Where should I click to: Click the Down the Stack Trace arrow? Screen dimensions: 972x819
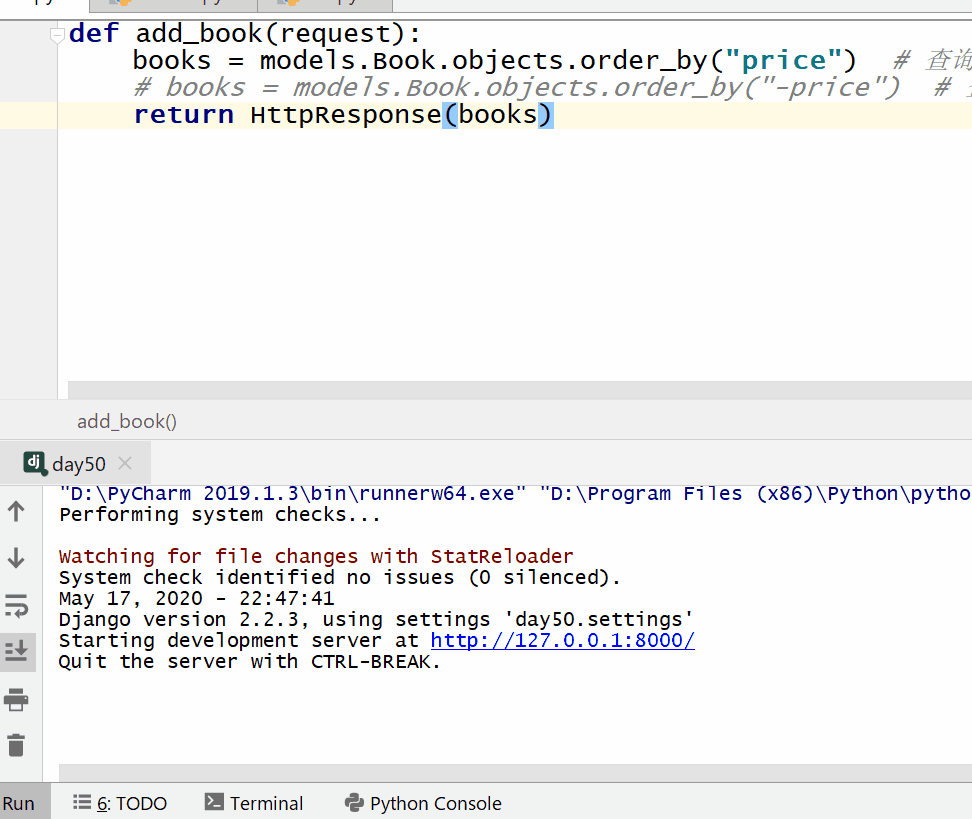point(16,558)
